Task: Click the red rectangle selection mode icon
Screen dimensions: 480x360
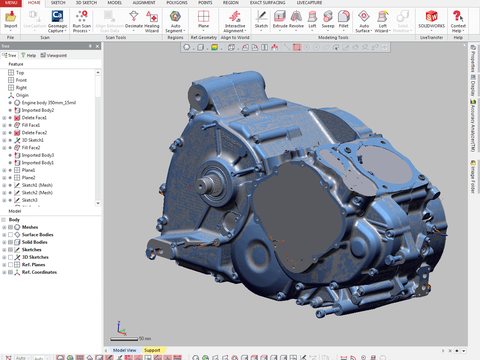Action: [297, 47]
